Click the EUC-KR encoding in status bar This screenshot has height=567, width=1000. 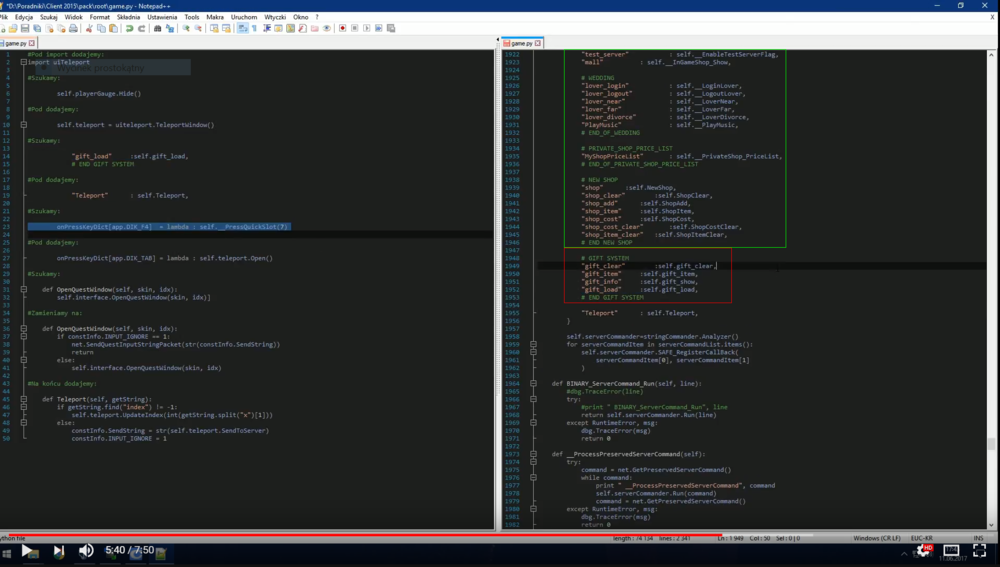pyautogui.click(x=922, y=538)
